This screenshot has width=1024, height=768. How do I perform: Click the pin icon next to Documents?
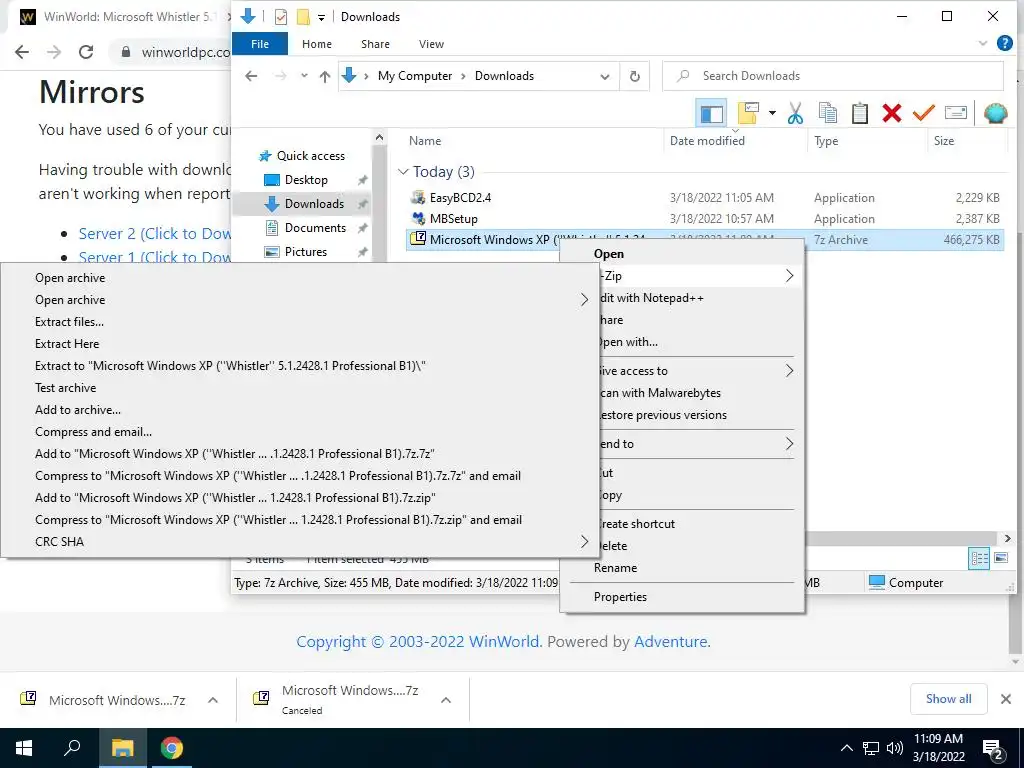(x=362, y=228)
